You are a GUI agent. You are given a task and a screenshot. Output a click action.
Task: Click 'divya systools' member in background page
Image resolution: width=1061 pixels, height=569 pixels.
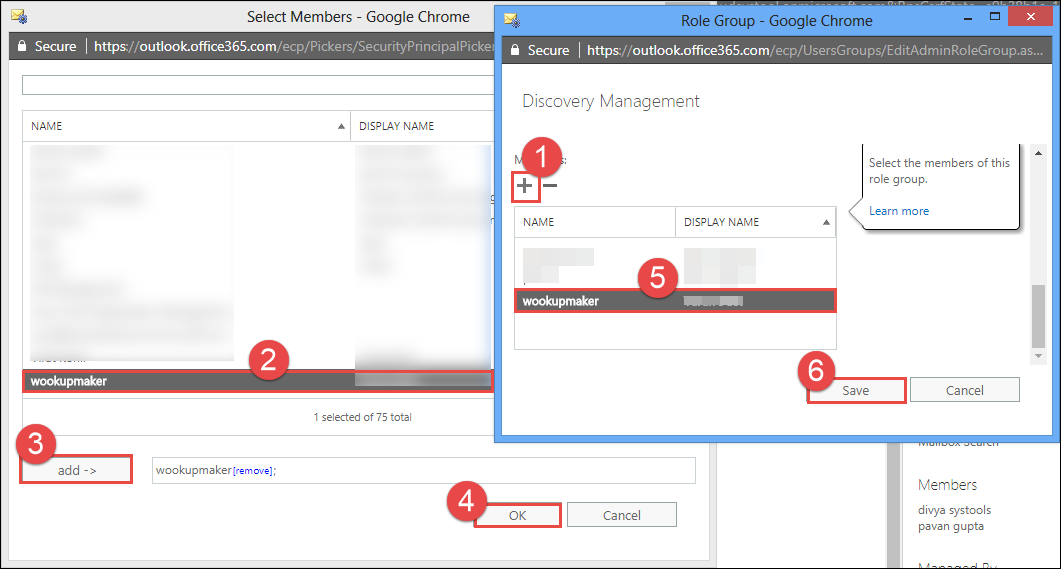pos(954,510)
